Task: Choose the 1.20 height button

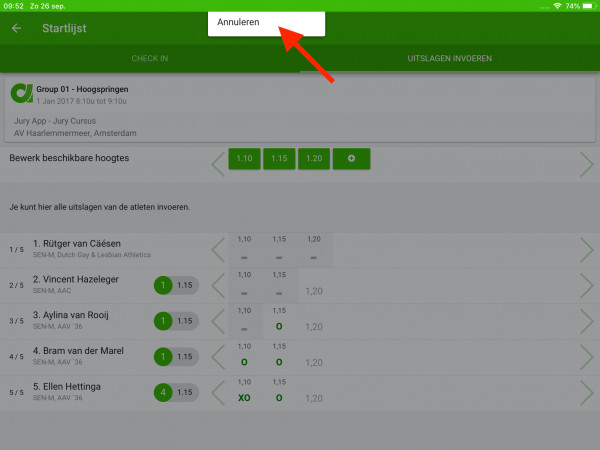Action: coord(314,159)
